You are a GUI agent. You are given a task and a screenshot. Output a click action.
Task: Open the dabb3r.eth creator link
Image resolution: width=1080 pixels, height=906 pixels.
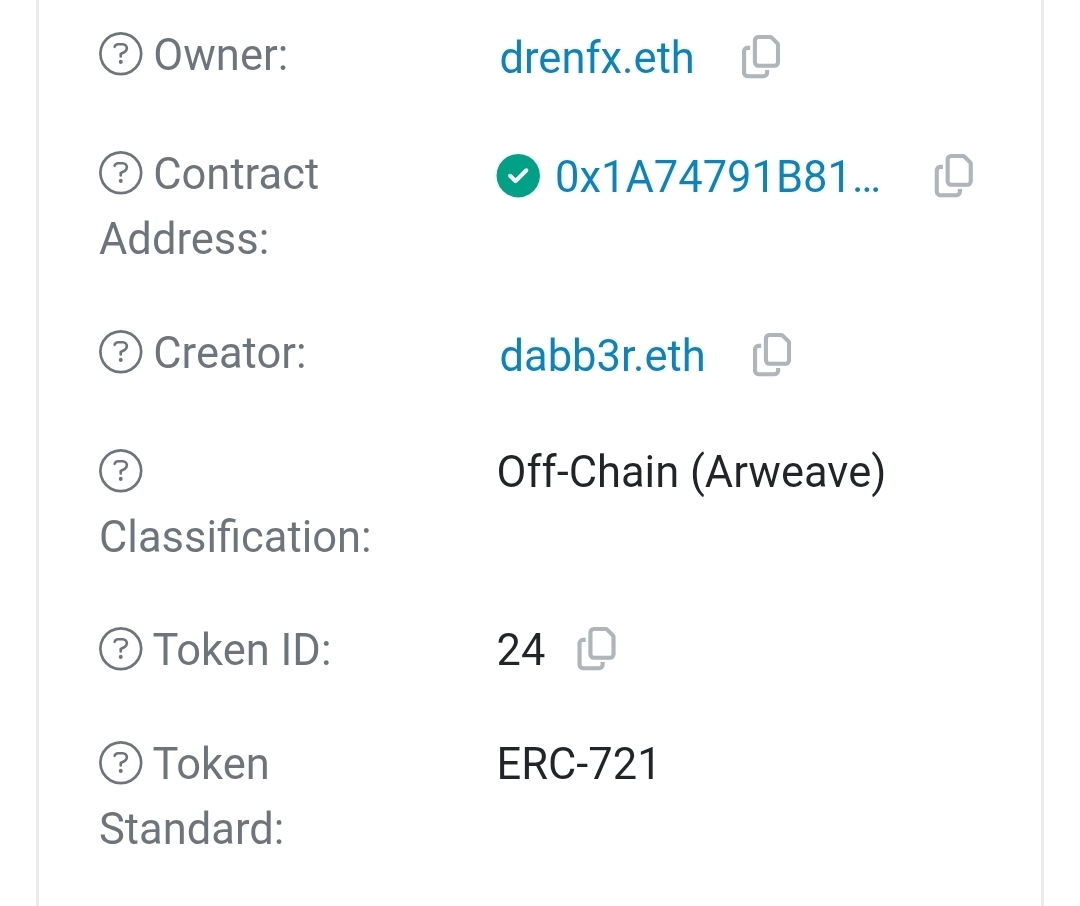click(602, 356)
